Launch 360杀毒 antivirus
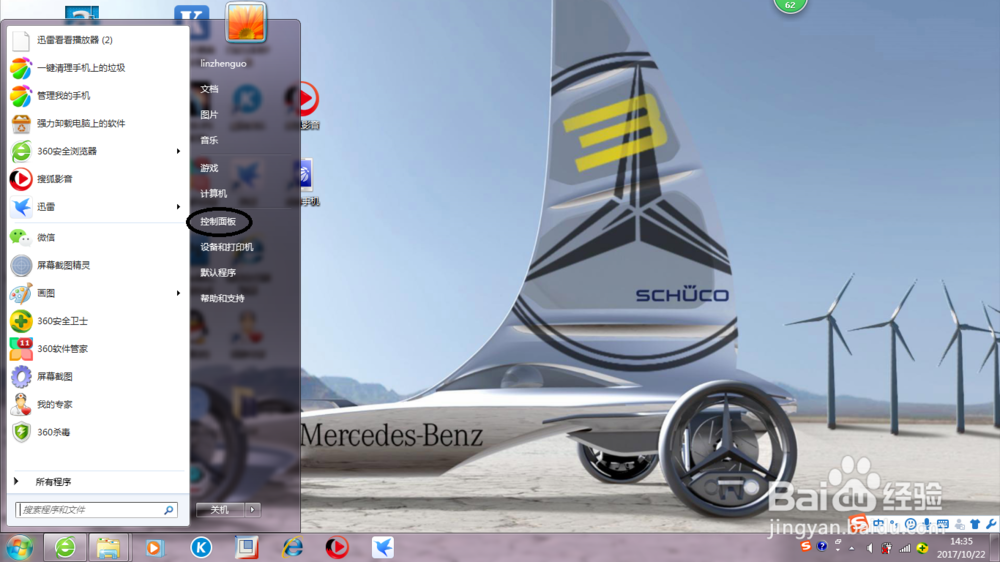The height and width of the screenshot is (562, 1000). [96, 433]
